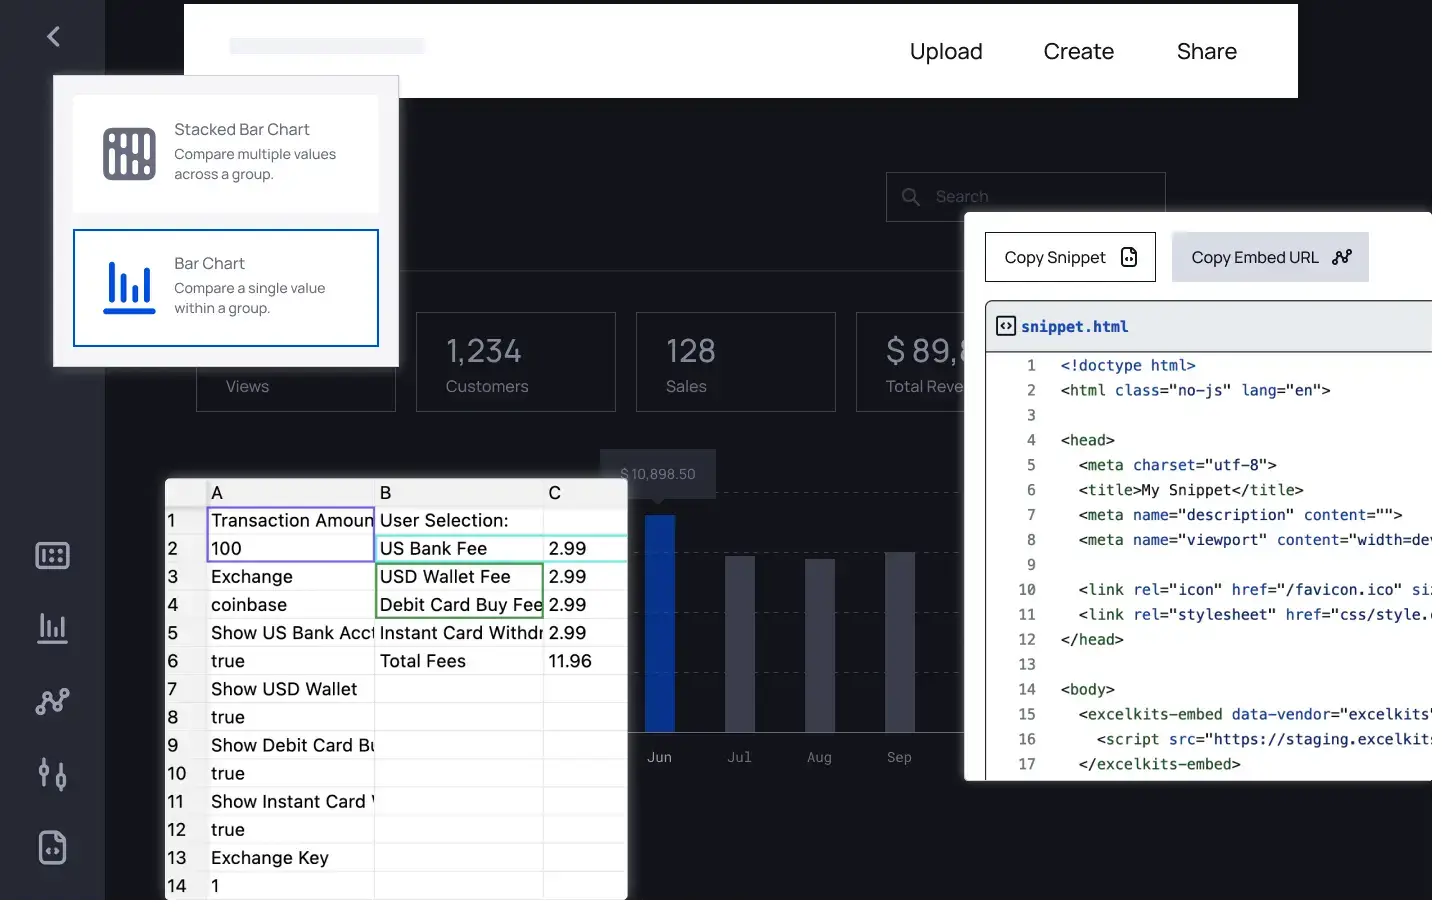The image size is (1443, 915).
Task: Open the Upload menu
Action: [x=946, y=51]
